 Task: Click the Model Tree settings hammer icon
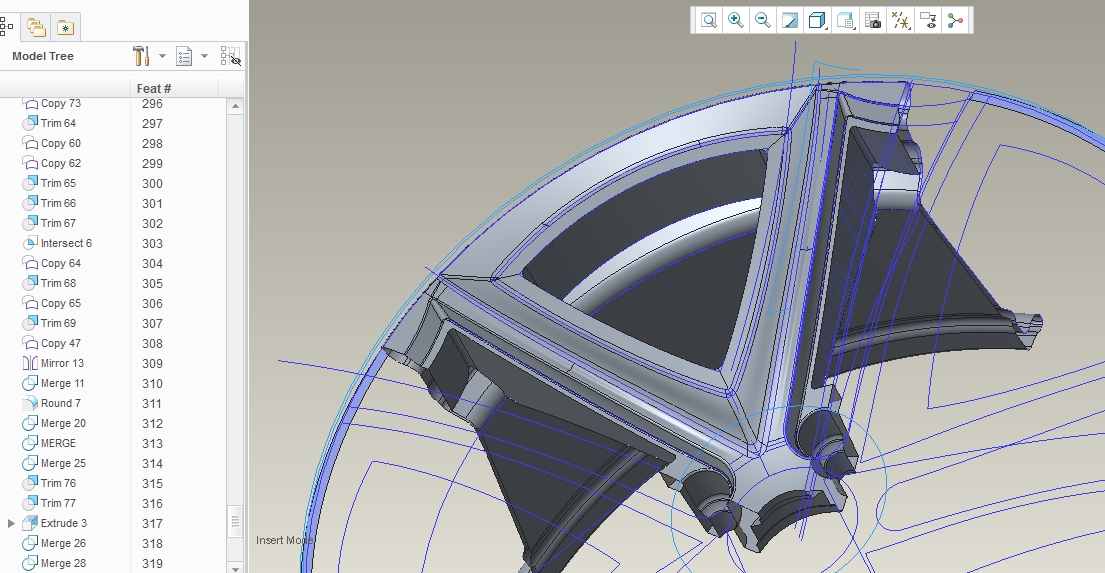(141, 56)
